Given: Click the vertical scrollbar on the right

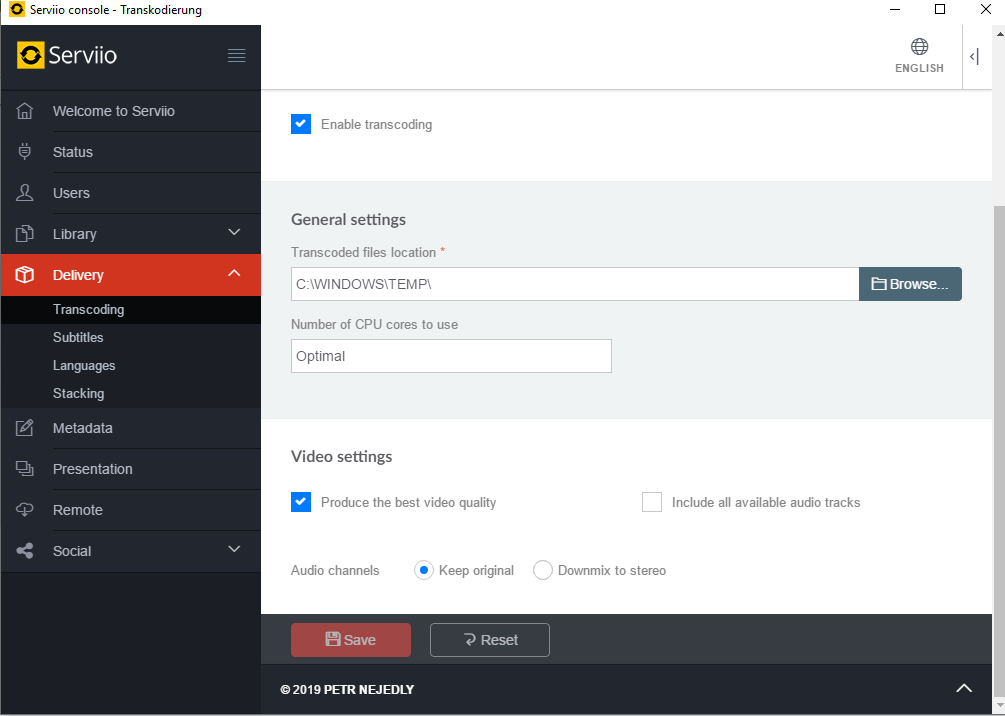Looking at the screenshot, I should (x=999, y=400).
